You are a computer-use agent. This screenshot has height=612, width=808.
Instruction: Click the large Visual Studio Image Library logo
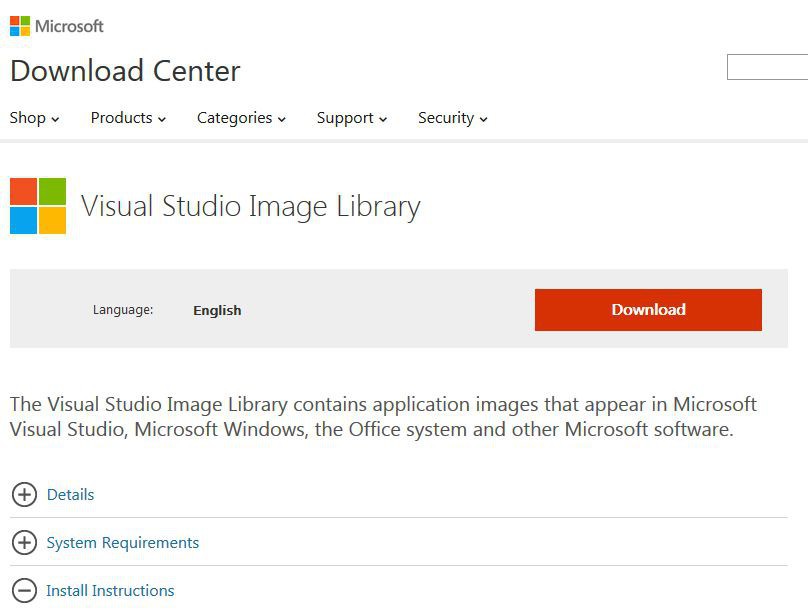click(38, 206)
